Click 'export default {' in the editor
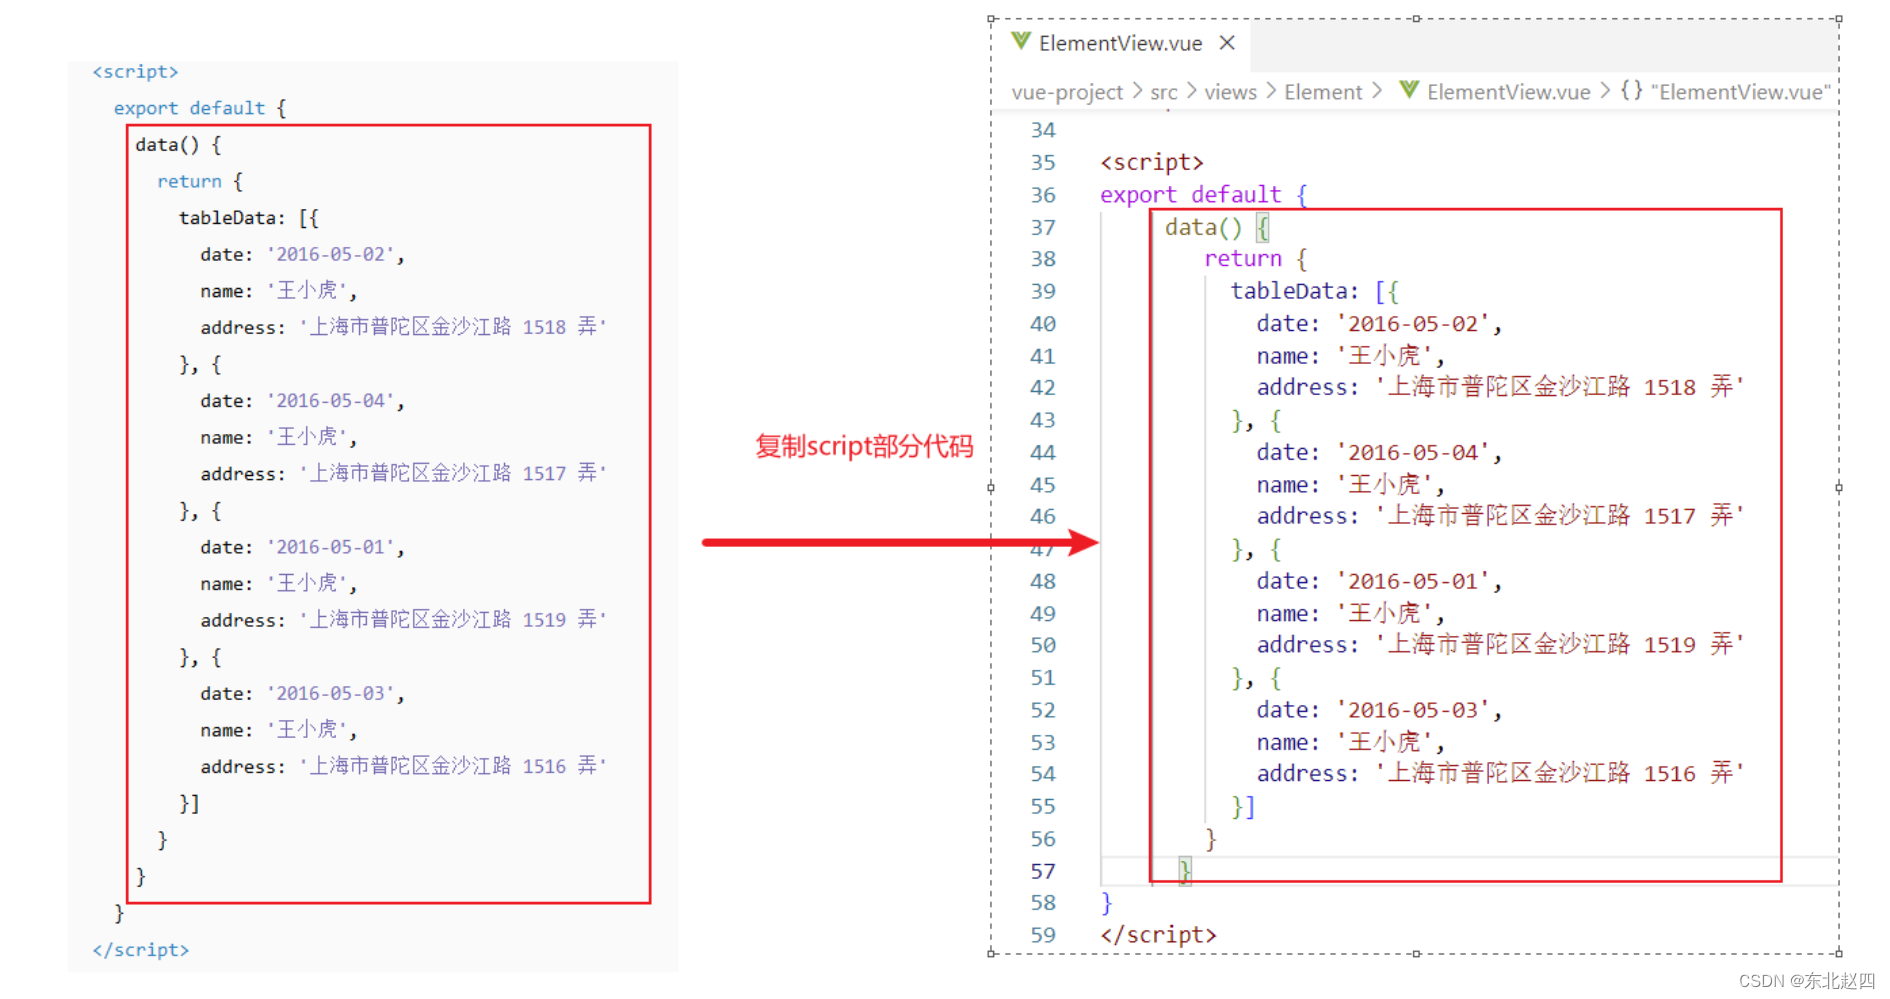Image resolution: width=1890 pixels, height=999 pixels. (x=1204, y=195)
